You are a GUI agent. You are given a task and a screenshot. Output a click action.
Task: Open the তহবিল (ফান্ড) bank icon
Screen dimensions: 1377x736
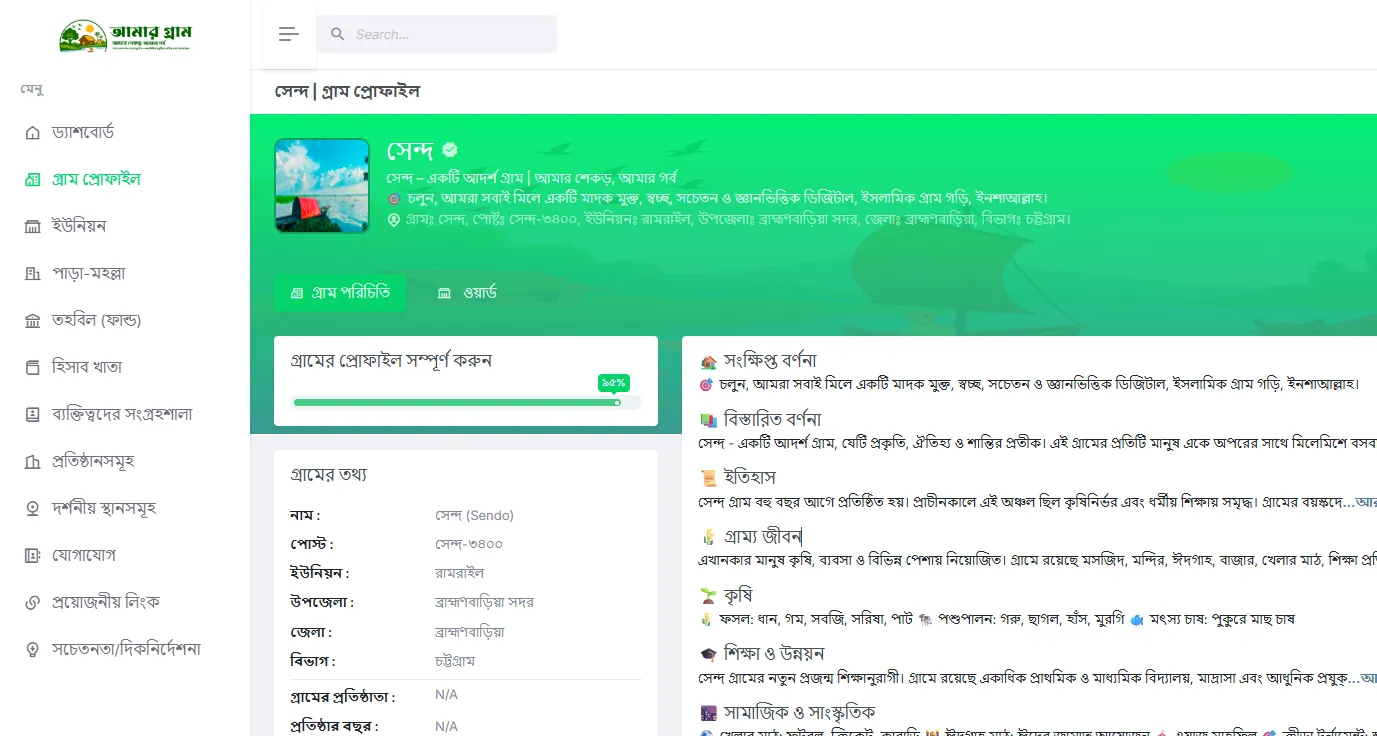point(32,321)
